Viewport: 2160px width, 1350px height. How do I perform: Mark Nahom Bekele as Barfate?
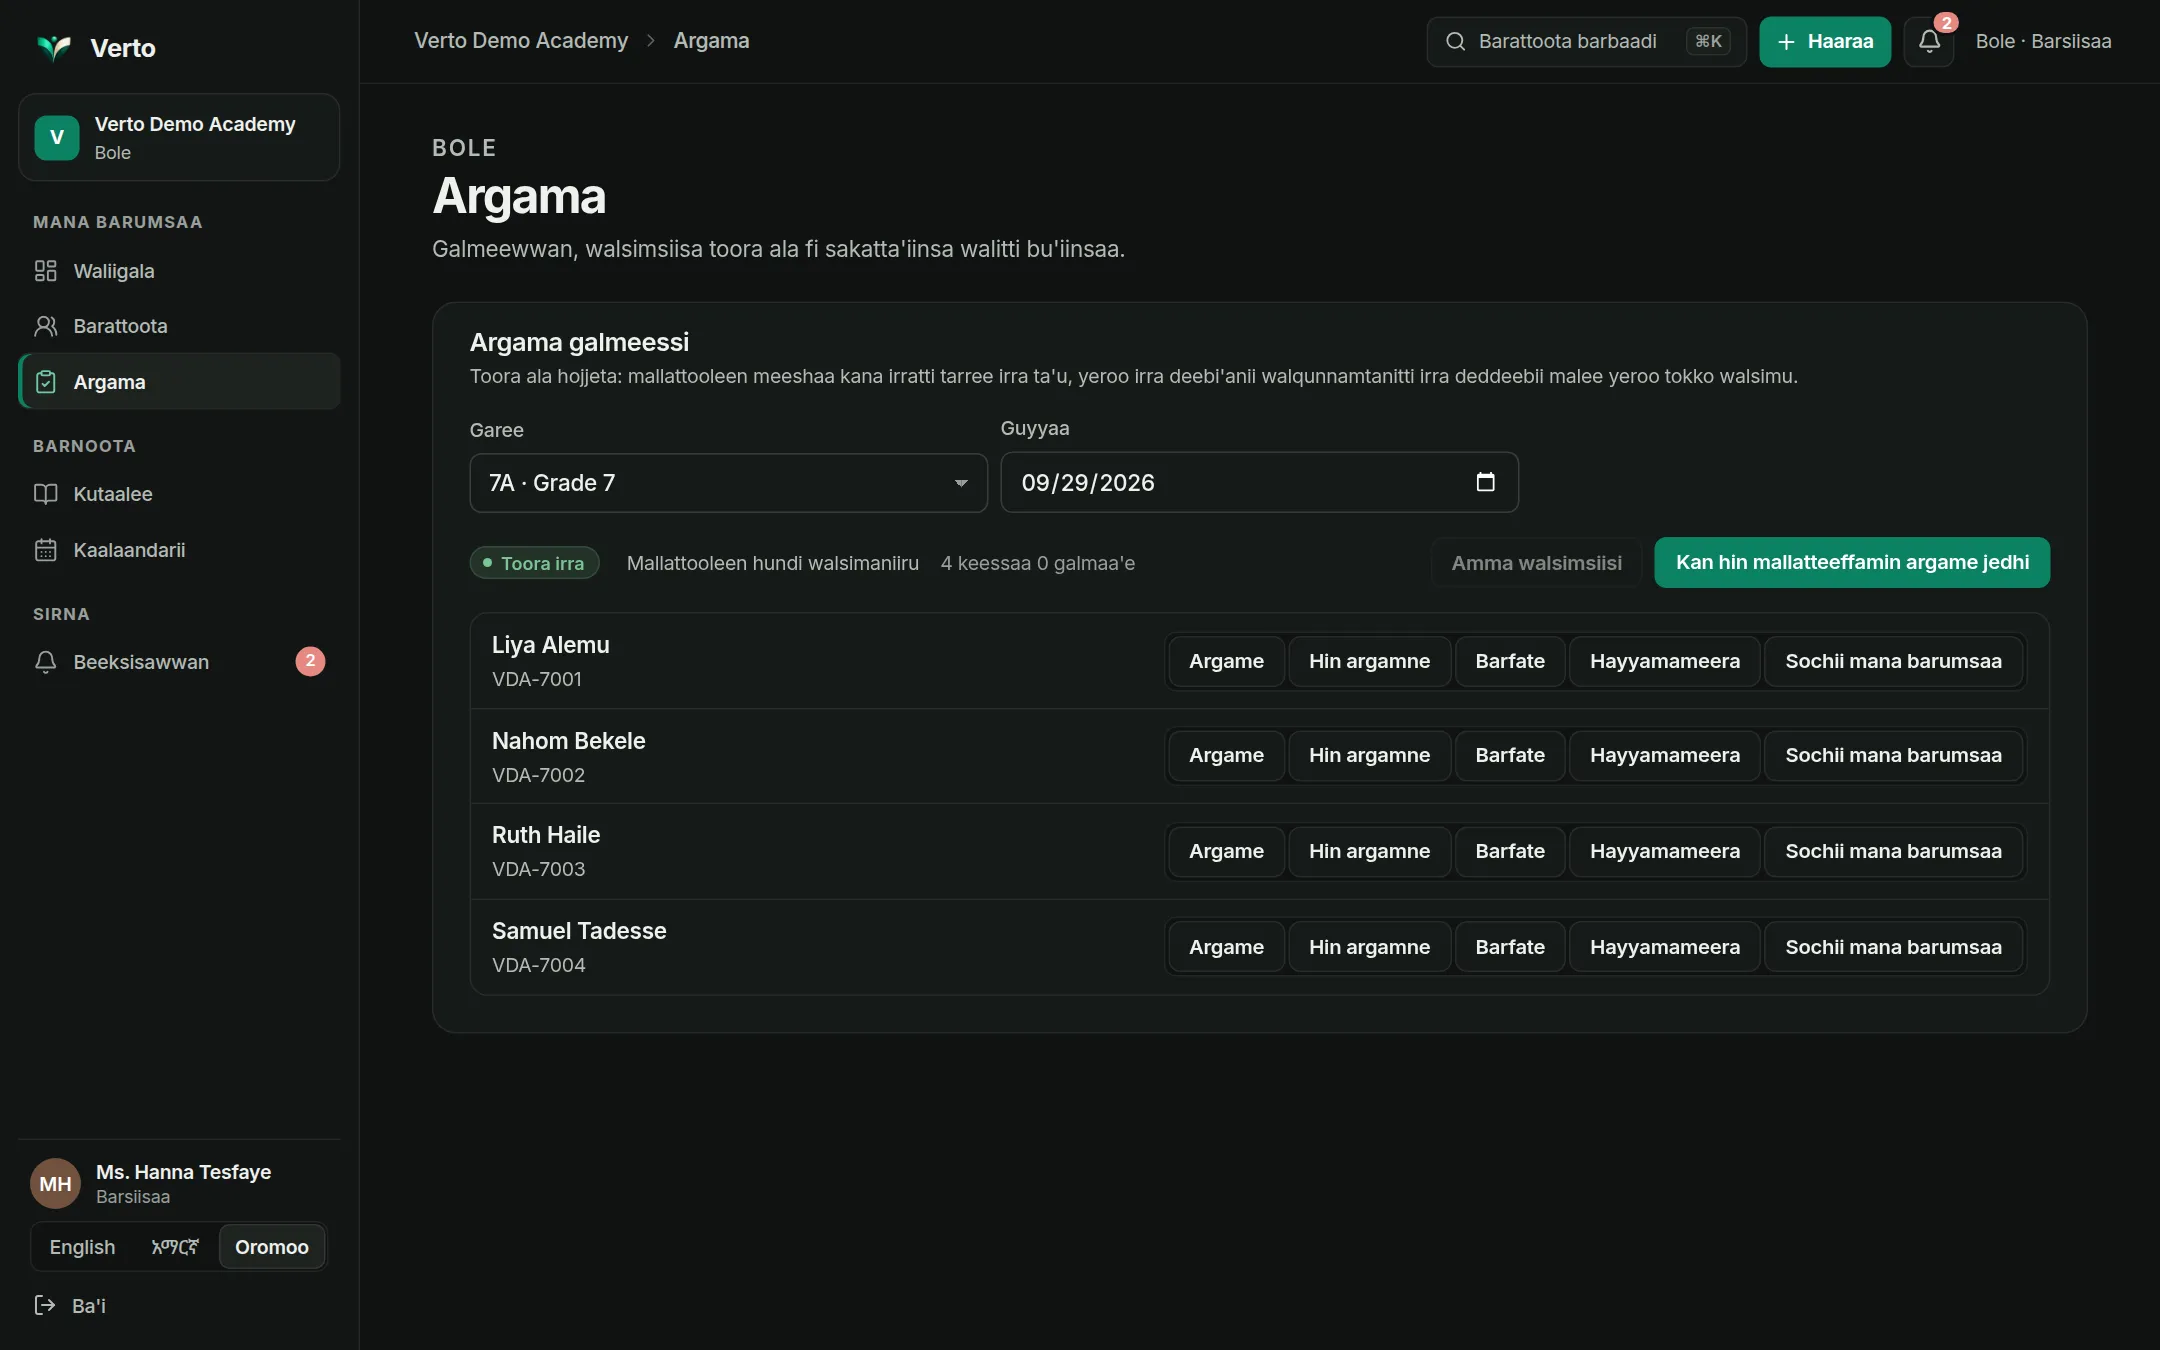[1510, 755]
